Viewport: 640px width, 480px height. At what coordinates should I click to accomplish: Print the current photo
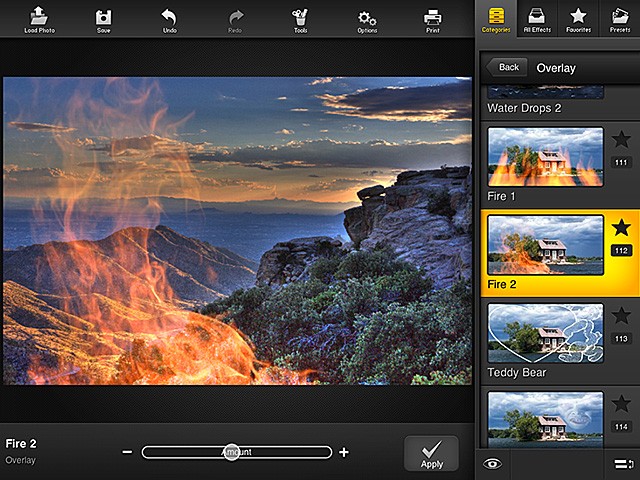433,17
